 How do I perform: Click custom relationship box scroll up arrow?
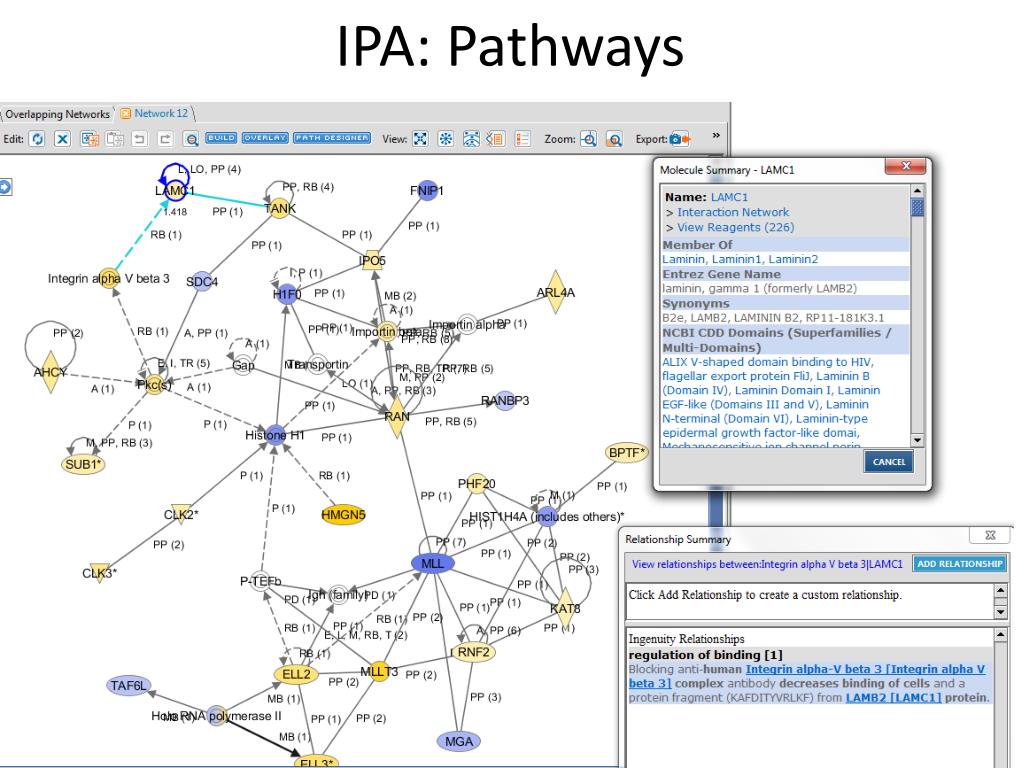(x=1001, y=590)
